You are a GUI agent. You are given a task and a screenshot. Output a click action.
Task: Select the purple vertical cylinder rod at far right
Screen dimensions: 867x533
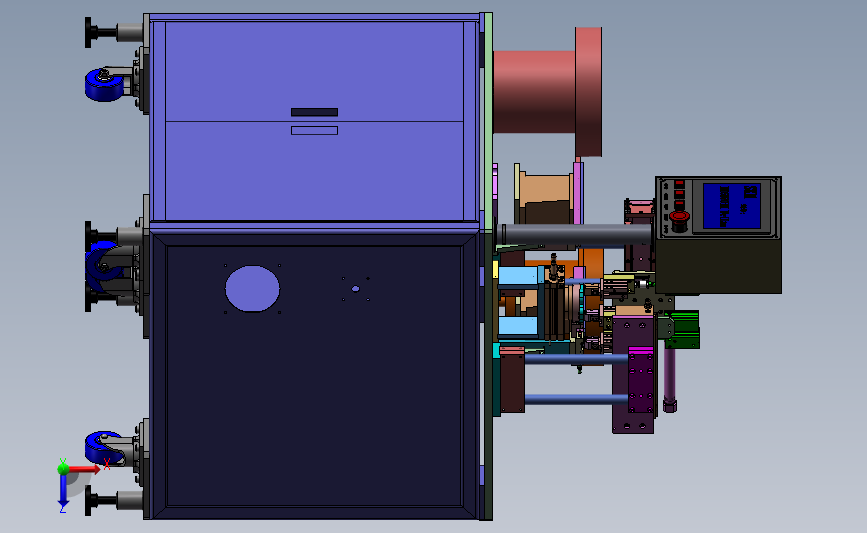coord(670,380)
